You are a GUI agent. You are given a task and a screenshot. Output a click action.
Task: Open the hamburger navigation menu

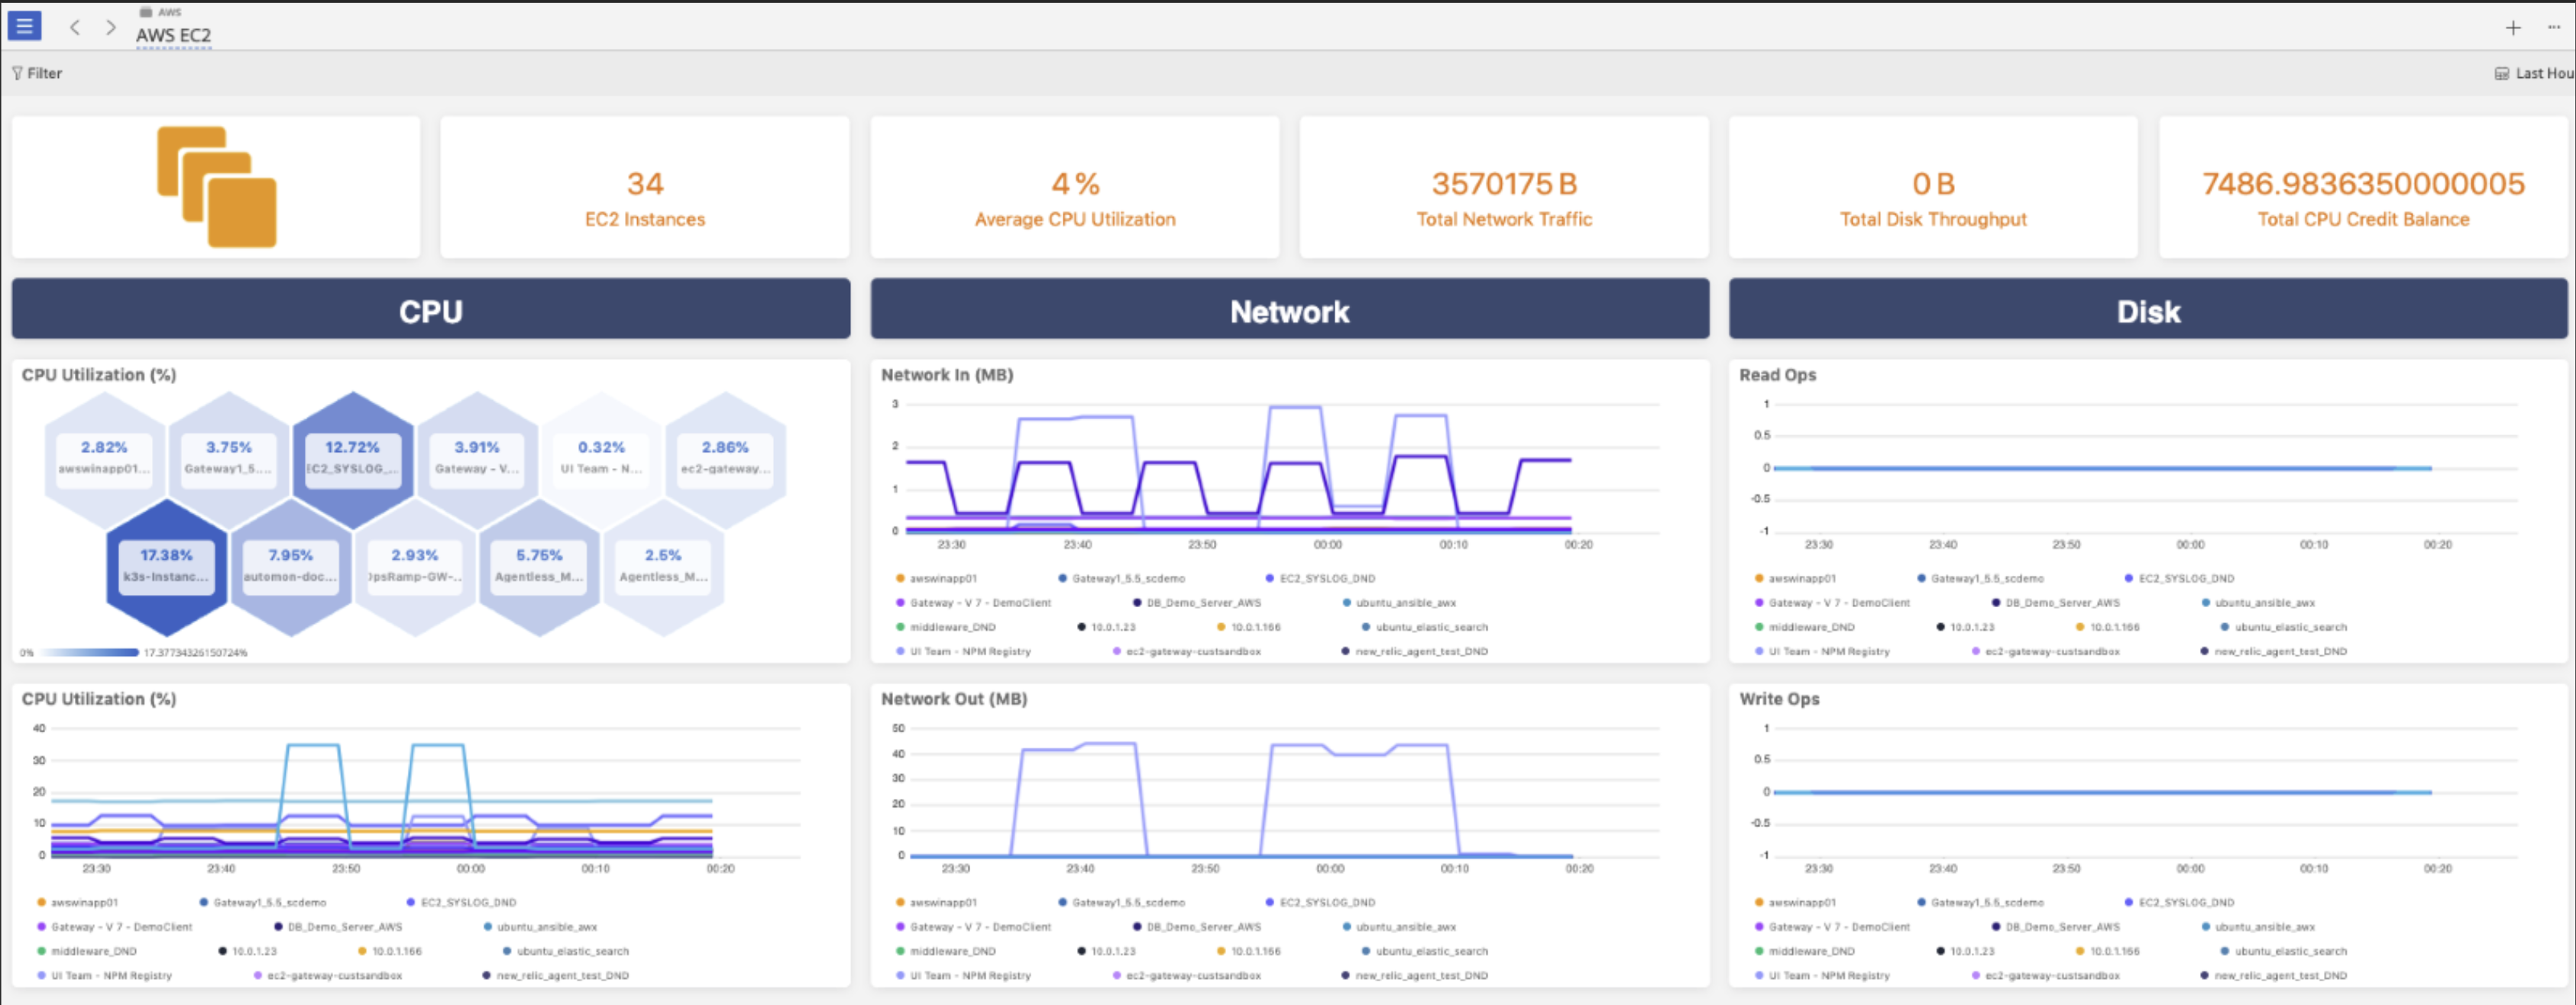pos(24,26)
